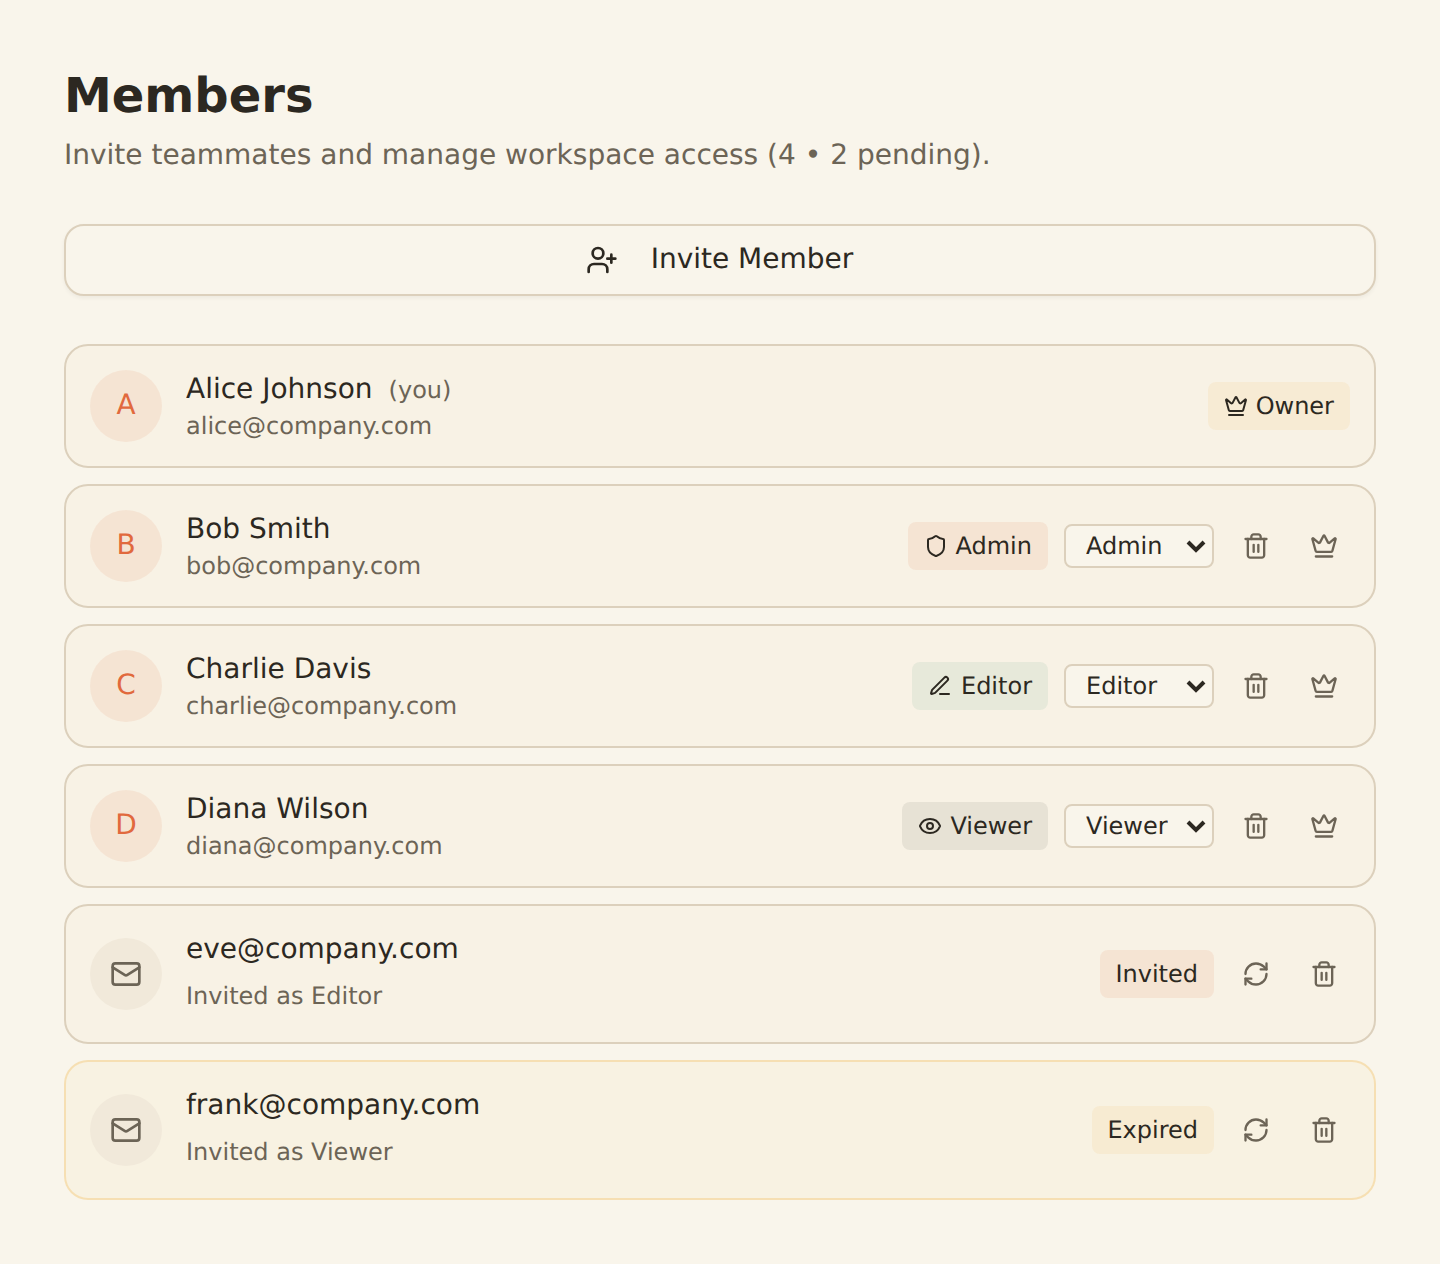
Task: Delete Charlie Davis using the trash icon
Action: pyautogui.click(x=1256, y=686)
